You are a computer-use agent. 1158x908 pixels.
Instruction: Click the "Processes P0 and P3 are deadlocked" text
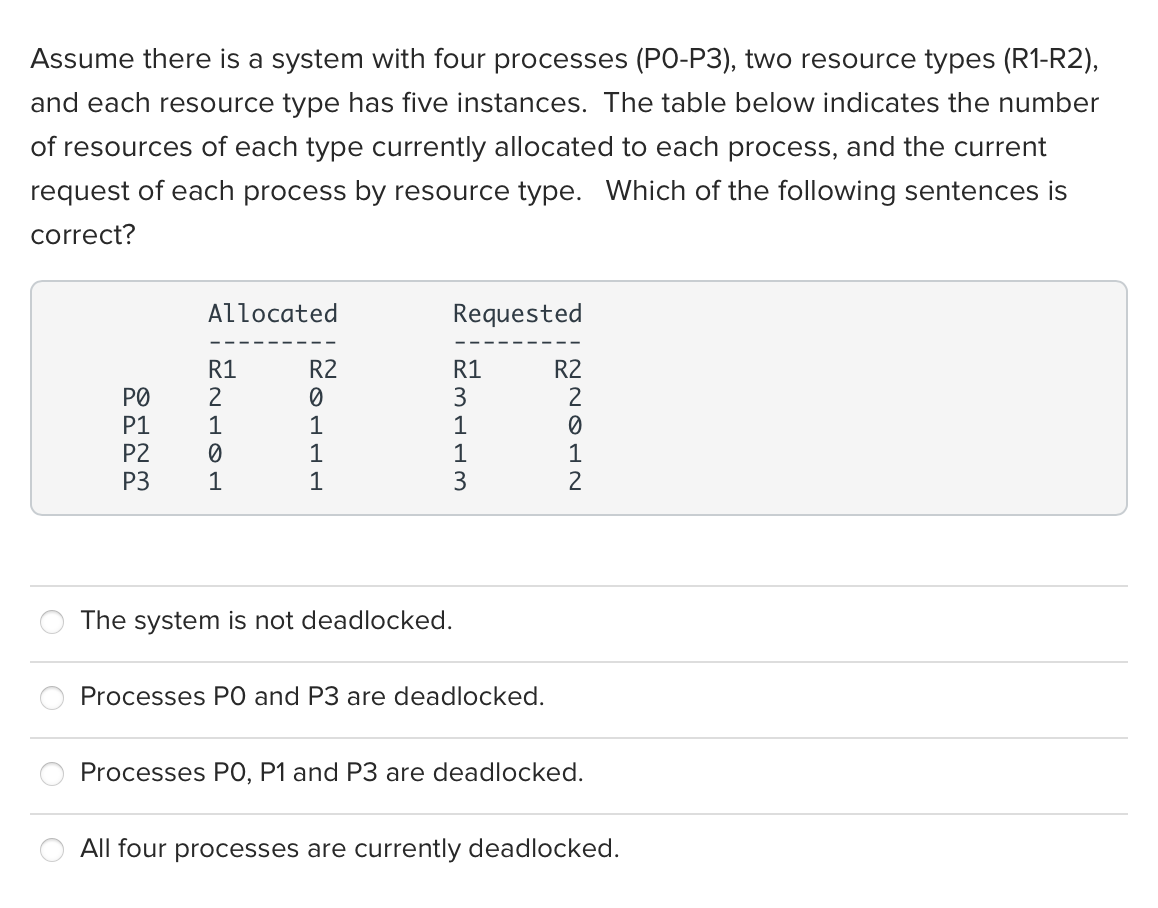(311, 697)
